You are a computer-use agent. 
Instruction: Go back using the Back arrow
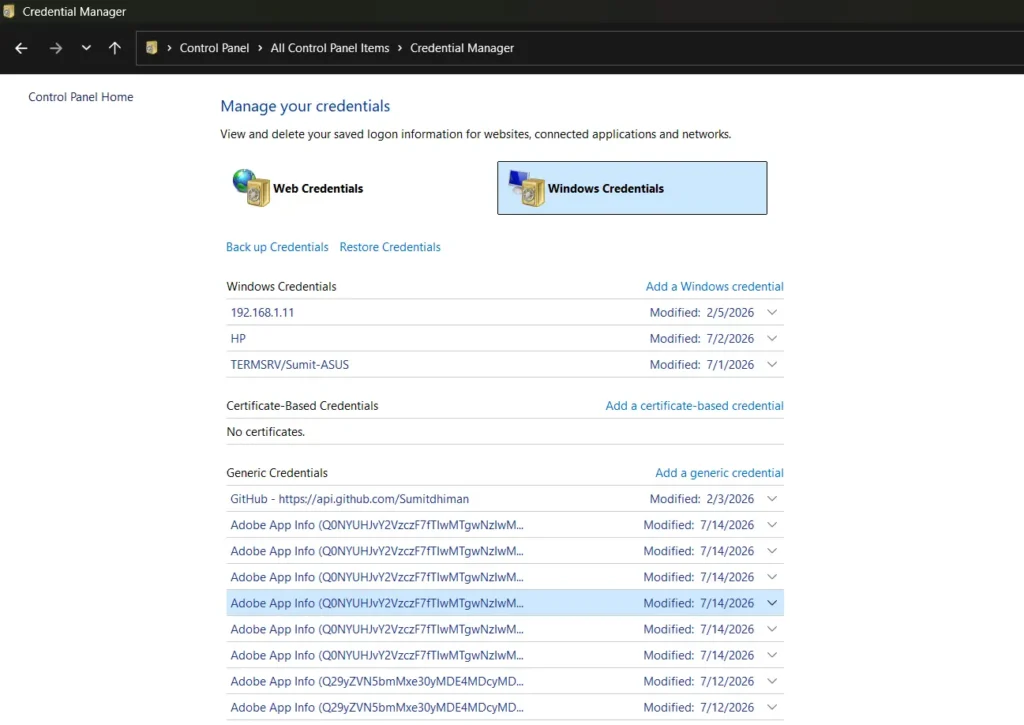(21, 48)
